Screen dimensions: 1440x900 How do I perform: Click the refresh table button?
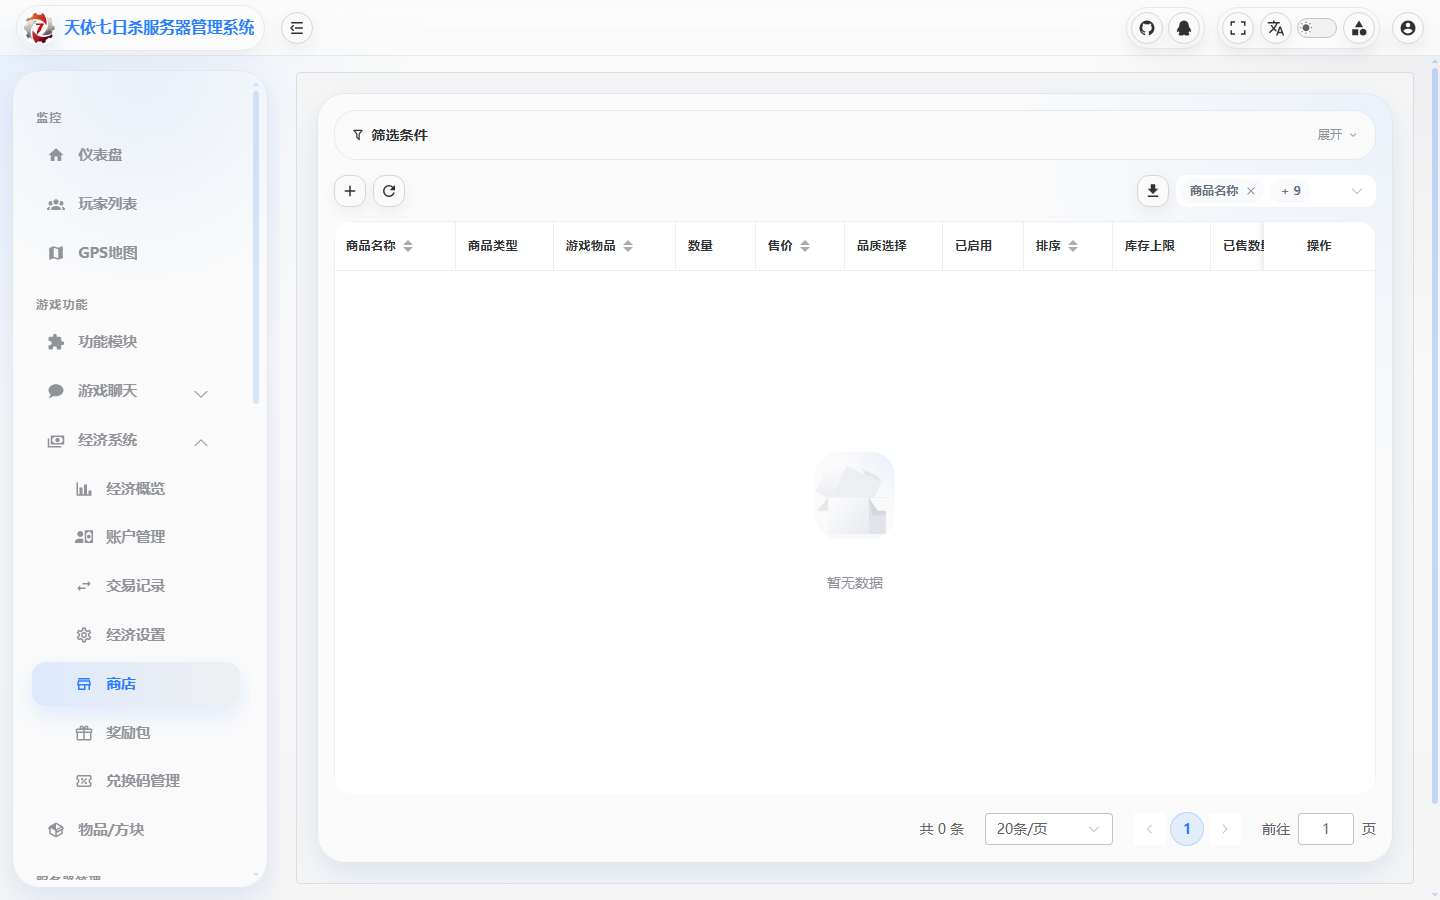(x=389, y=191)
